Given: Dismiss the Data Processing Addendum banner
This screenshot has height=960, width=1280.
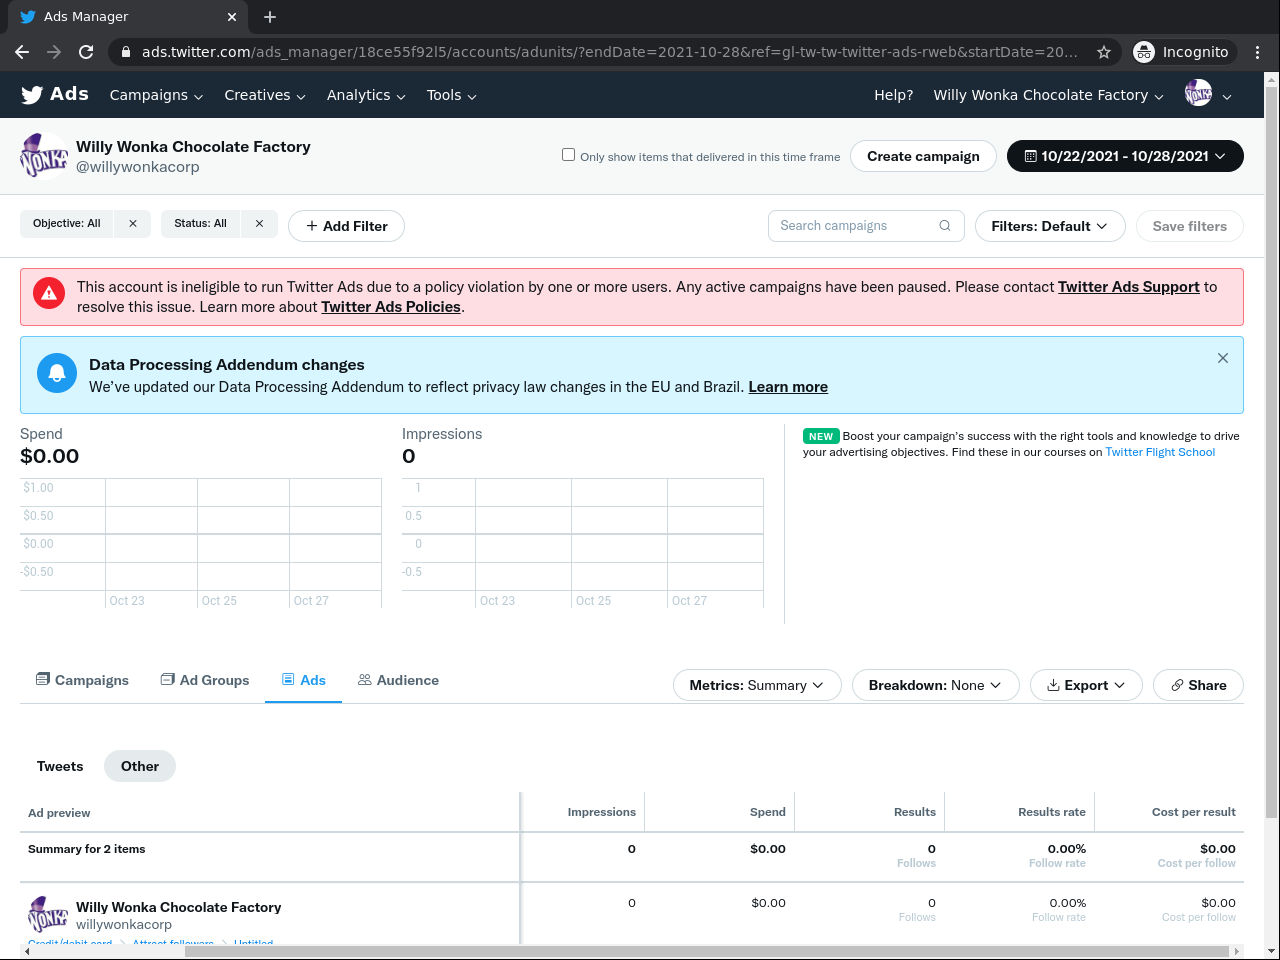Looking at the screenshot, I should point(1223,358).
